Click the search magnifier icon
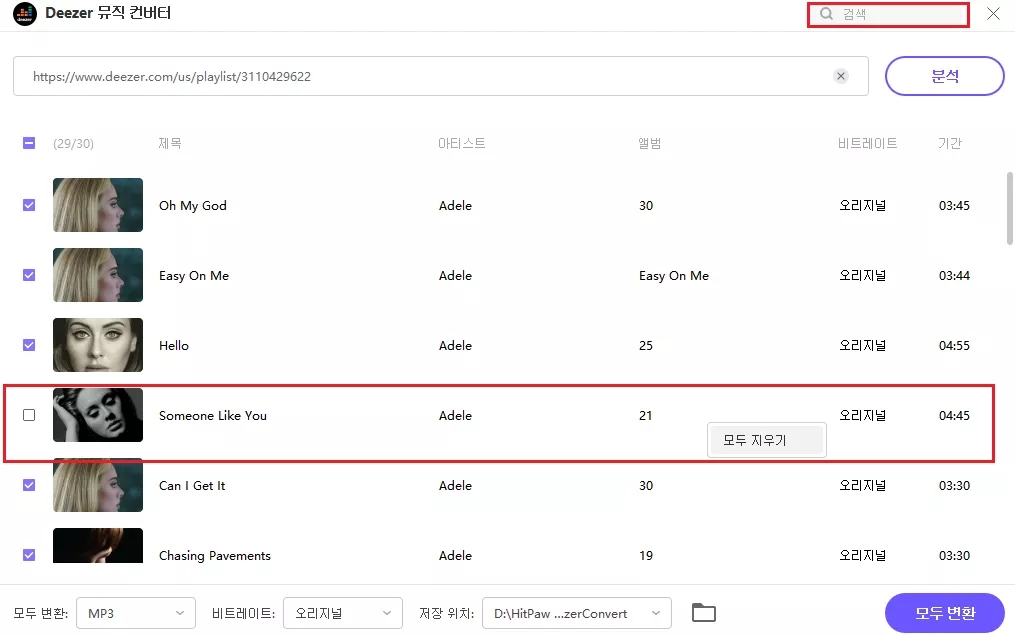The height and width of the screenshot is (635, 1015). (x=826, y=14)
